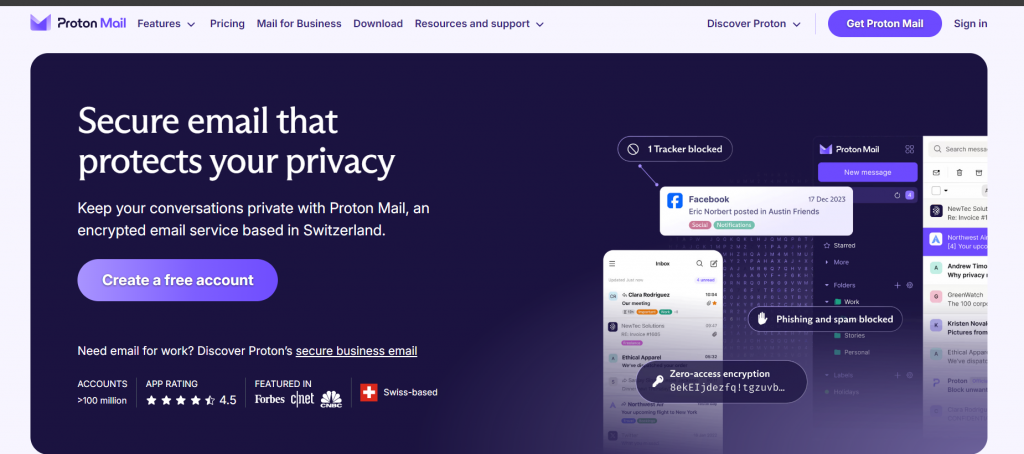Follow the secure business email link
This screenshot has width=1024, height=454.
pyautogui.click(x=356, y=351)
